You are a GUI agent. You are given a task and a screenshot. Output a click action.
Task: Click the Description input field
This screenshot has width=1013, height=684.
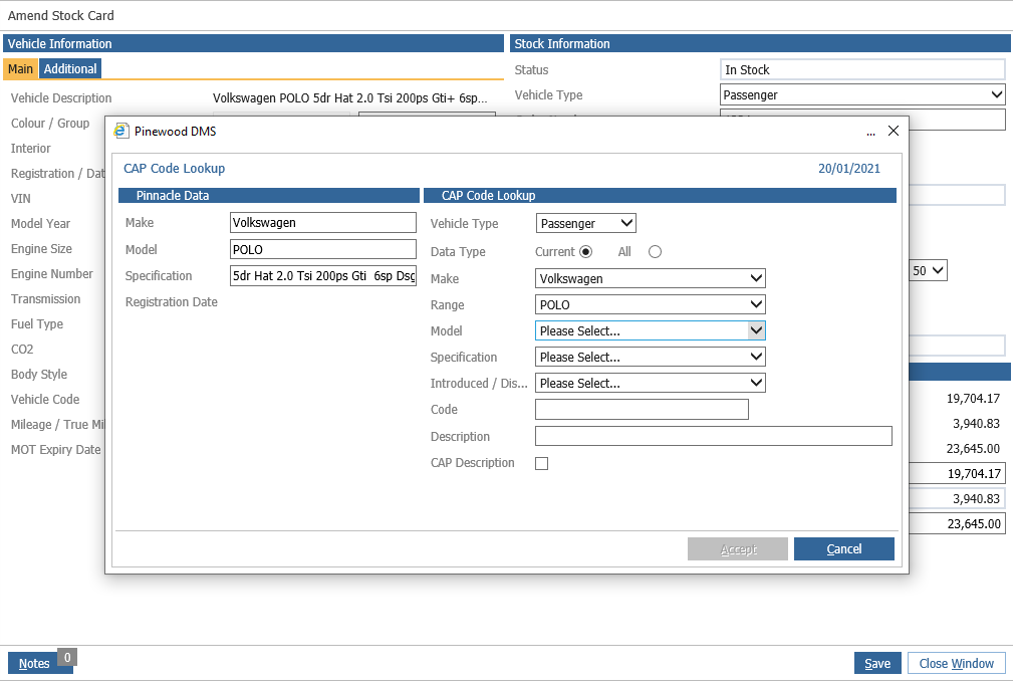click(x=713, y=436)
